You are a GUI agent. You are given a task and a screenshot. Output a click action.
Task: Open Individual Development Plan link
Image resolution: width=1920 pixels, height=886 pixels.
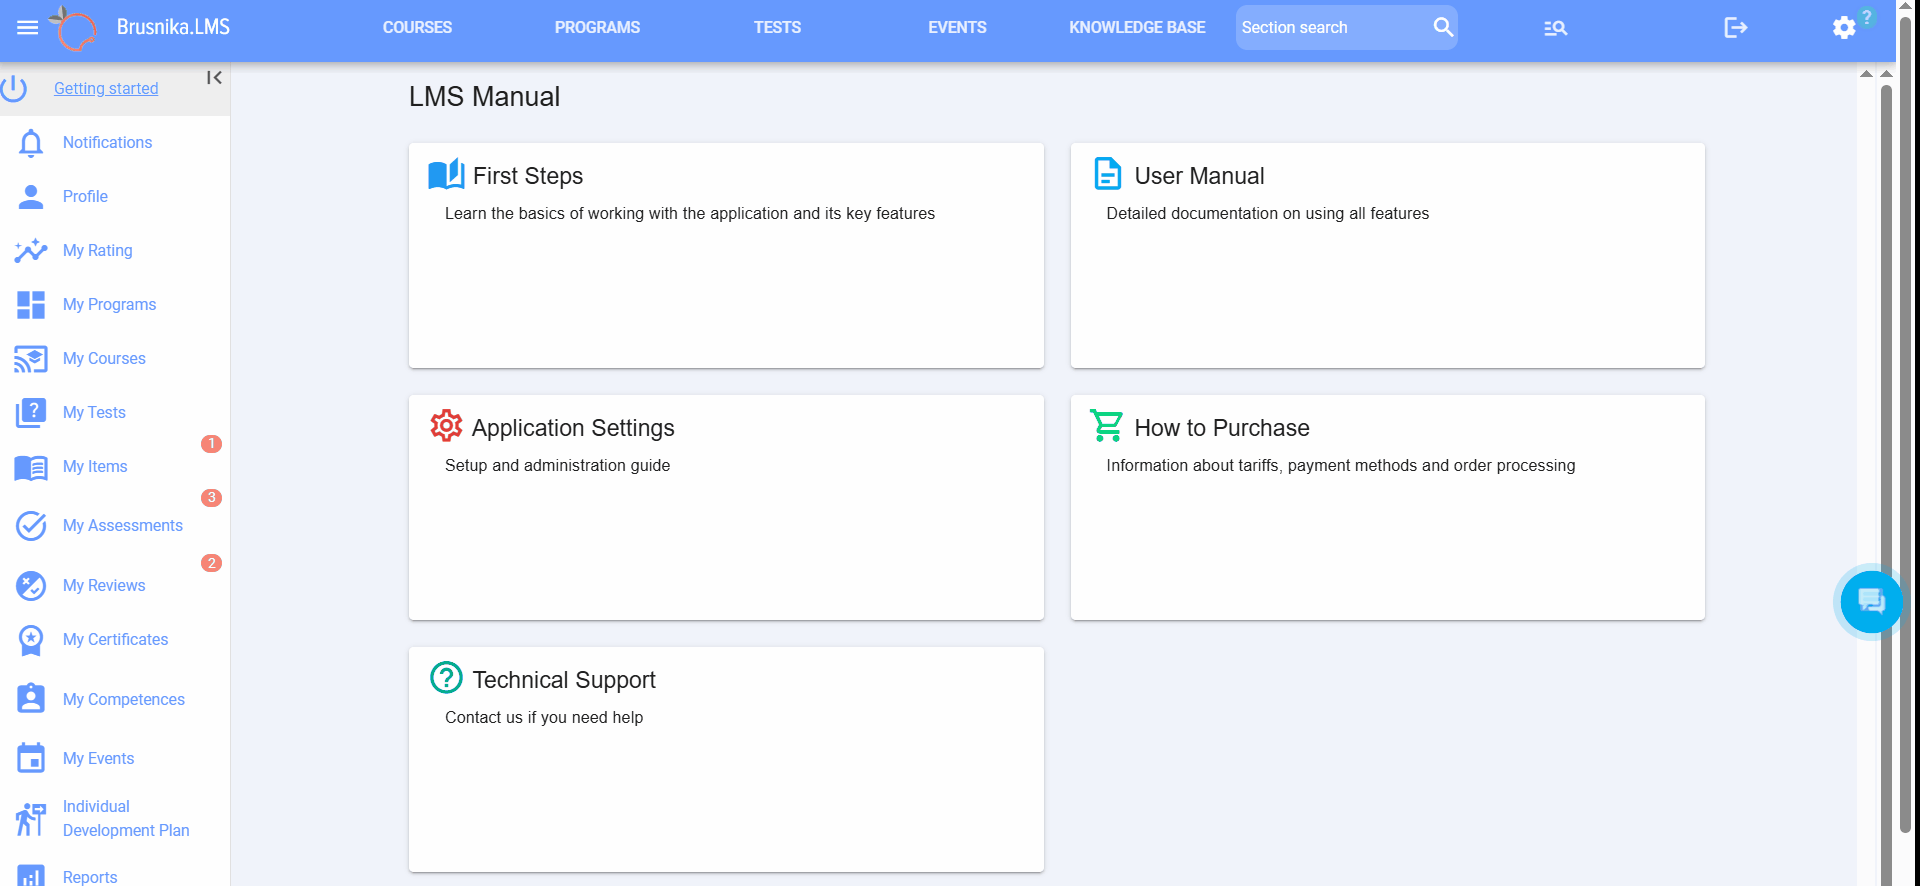126,819
